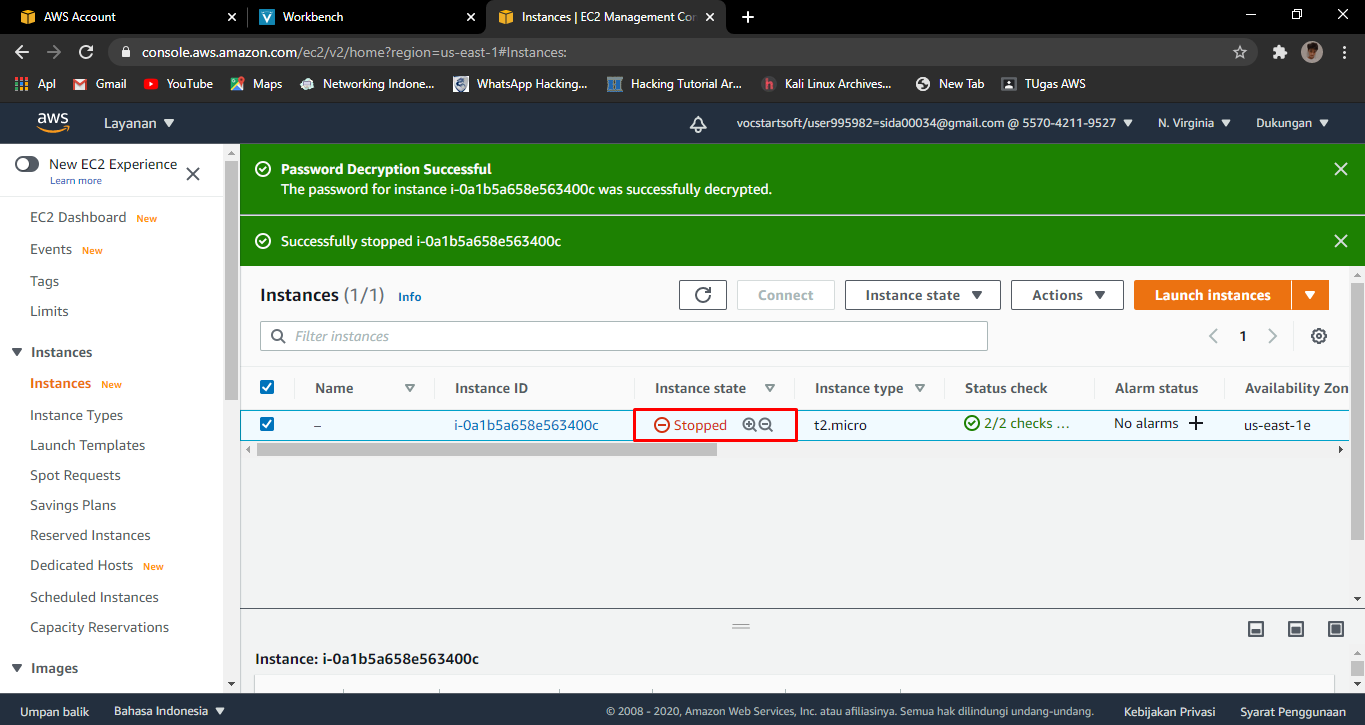The height and width of the screenshot is (725, 1365).
Task: Open the Apl apps shortcut
Action: pos(35,84)
